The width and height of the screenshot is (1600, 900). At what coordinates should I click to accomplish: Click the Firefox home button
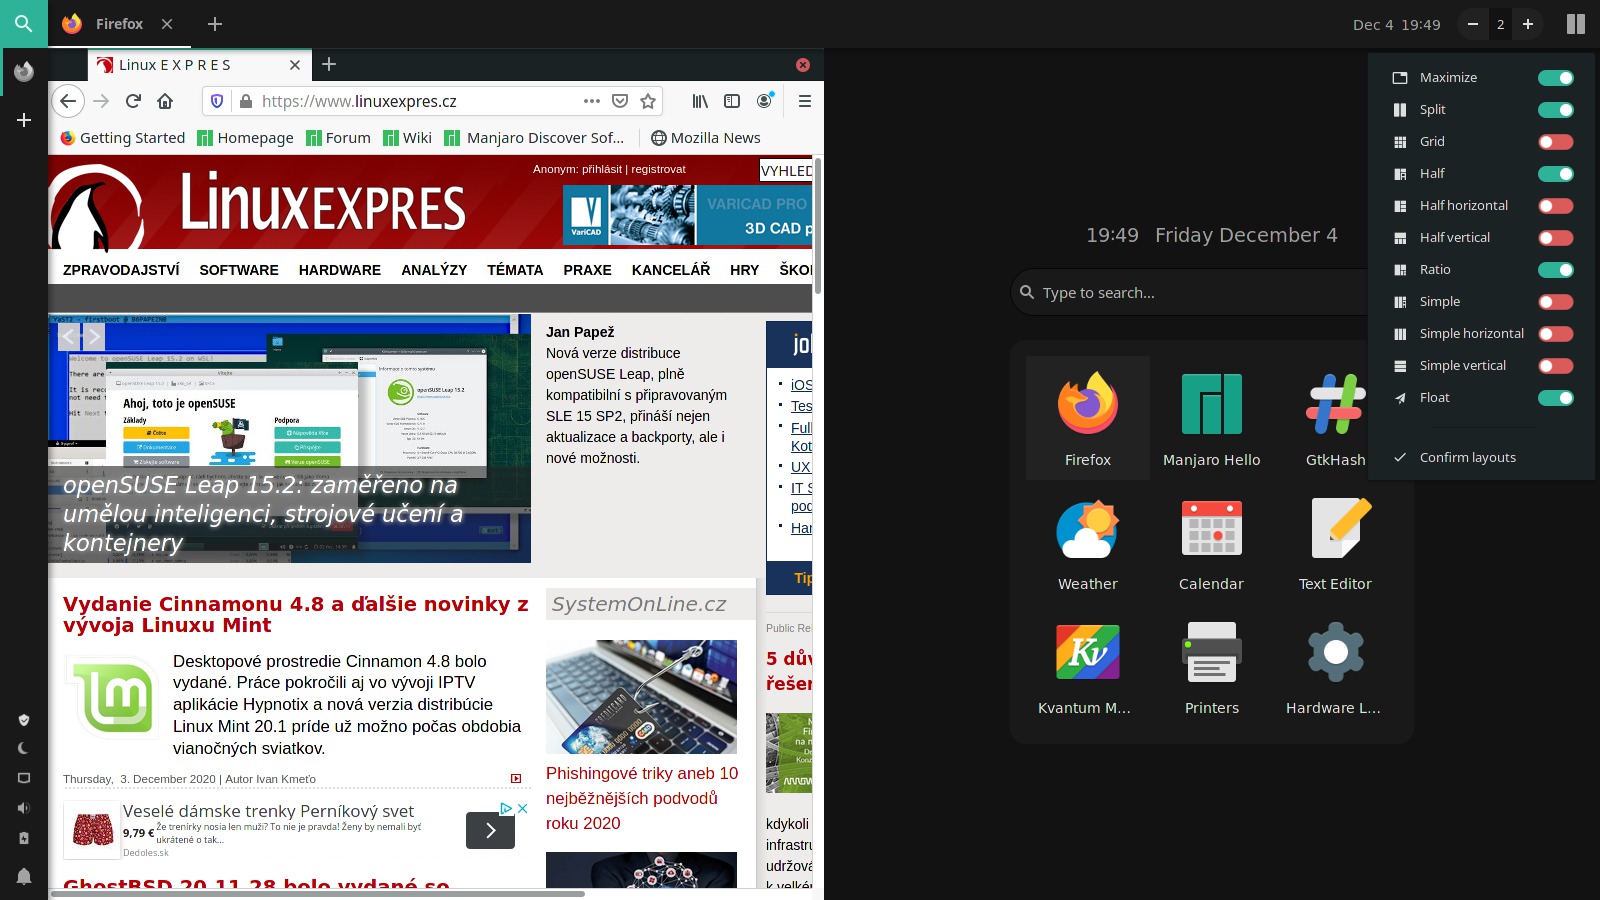(x=165, y=101)
